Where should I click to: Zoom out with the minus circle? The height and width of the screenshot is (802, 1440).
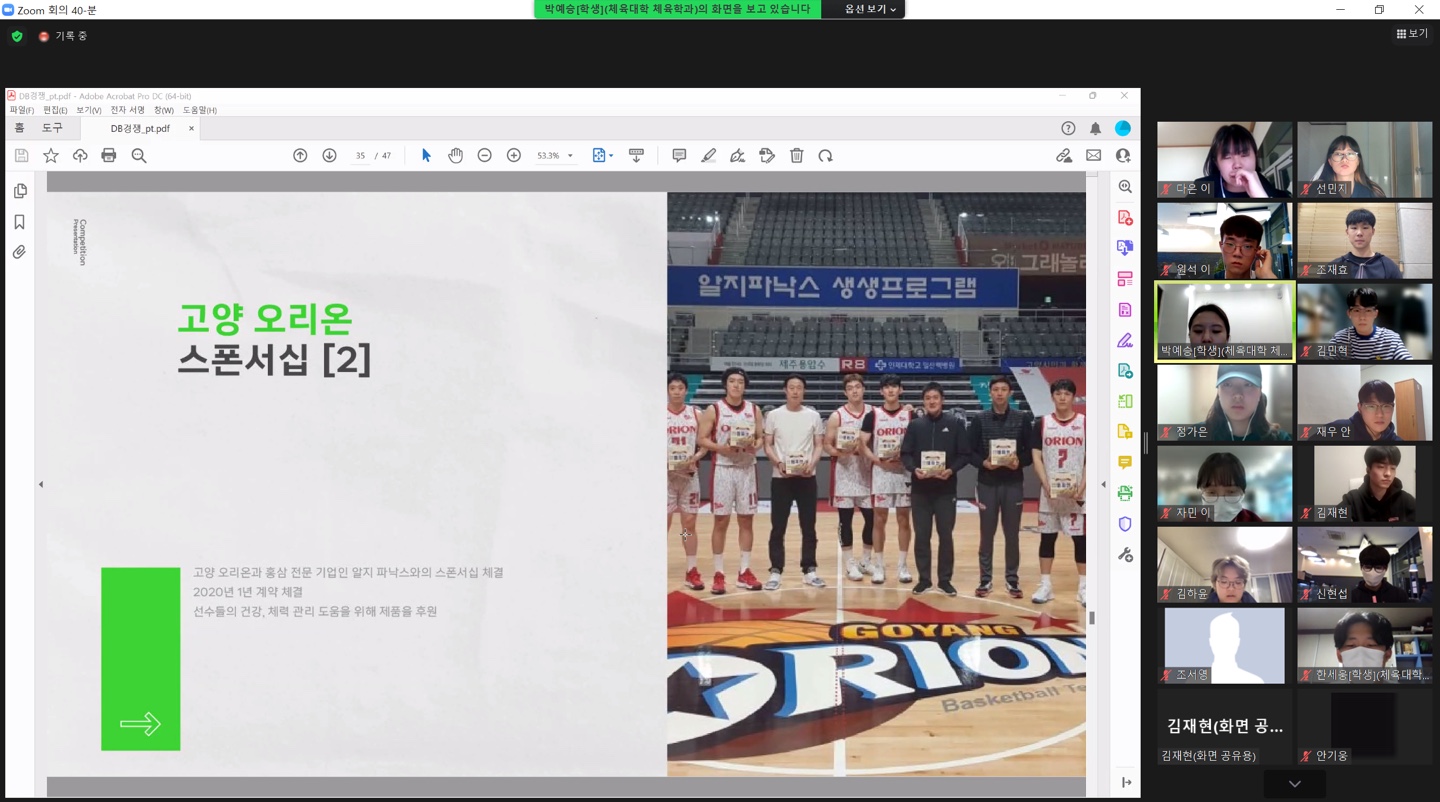pos(484,156)
